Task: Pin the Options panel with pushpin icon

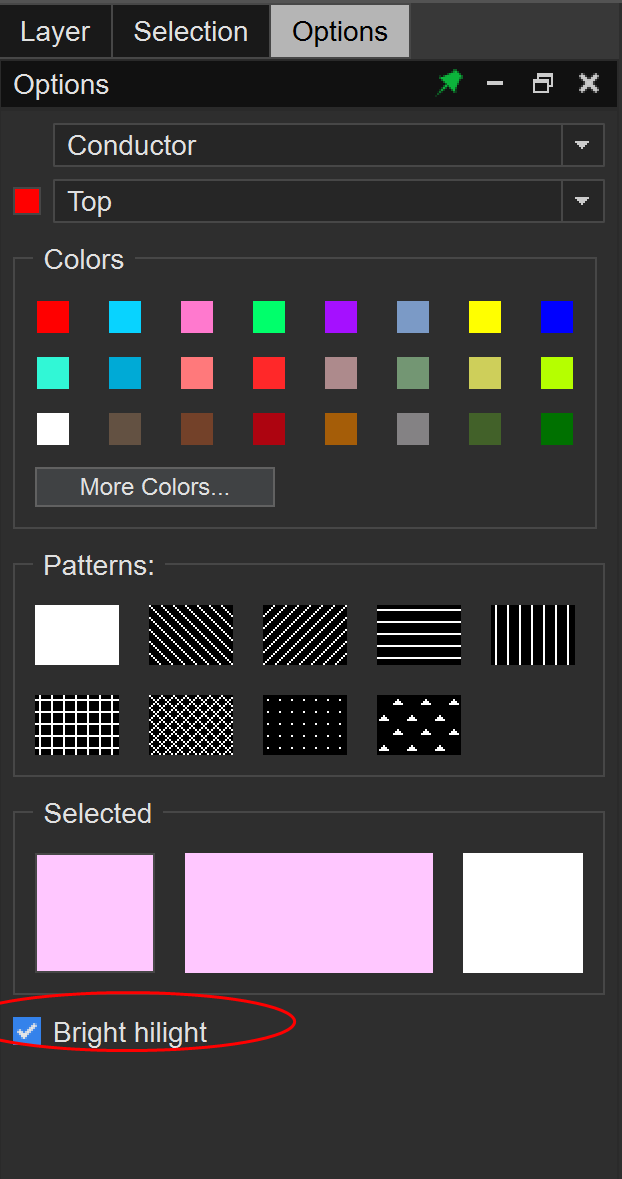Action: point(450,84)
